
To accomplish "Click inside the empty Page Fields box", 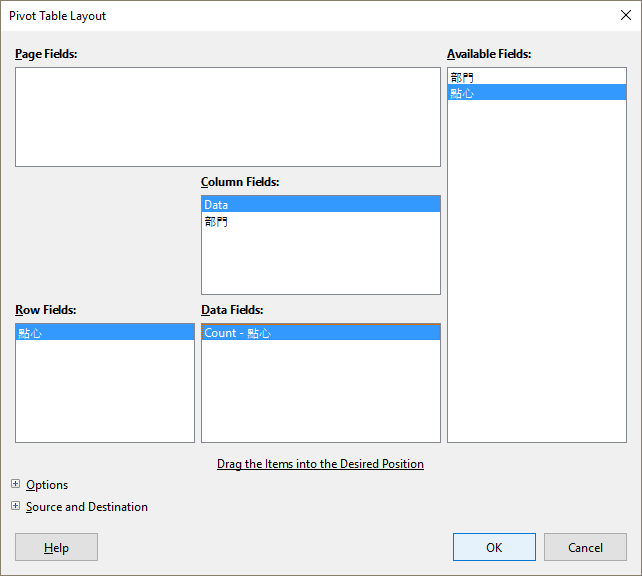I will click(x=227, y=116).
